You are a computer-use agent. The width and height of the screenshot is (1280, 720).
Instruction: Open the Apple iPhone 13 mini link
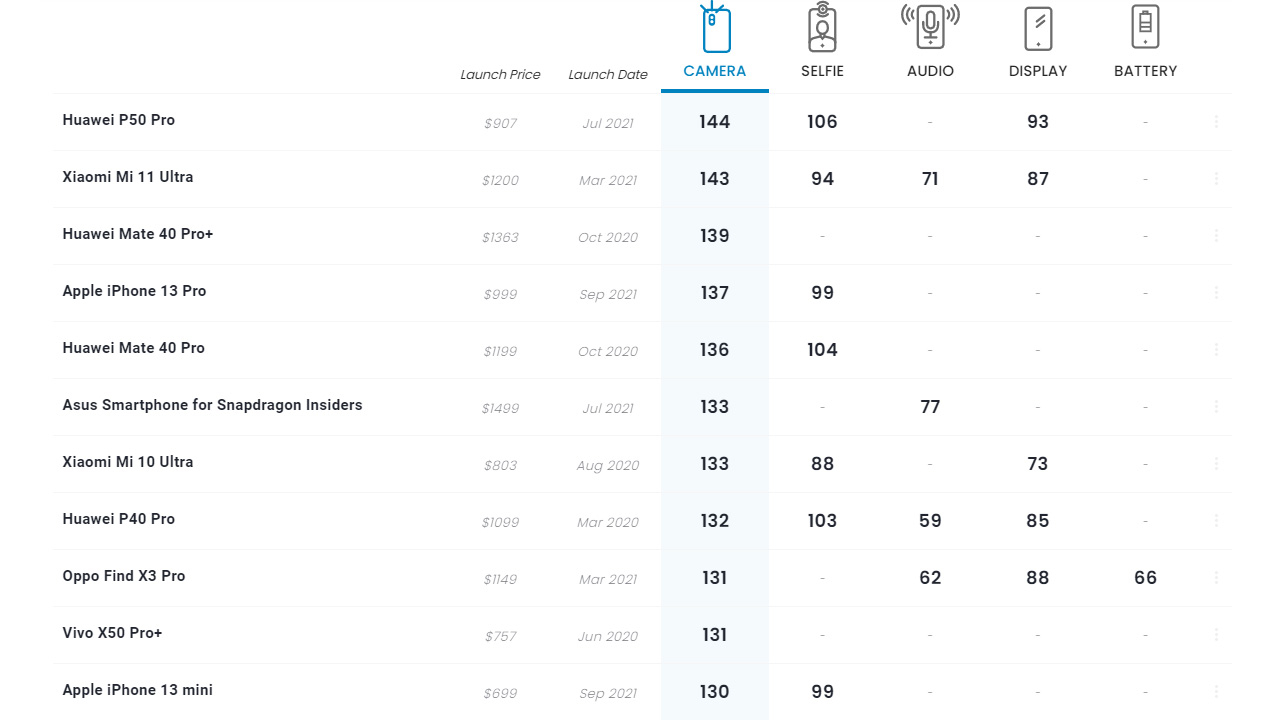pyautogui.click(x=138, y=690)
